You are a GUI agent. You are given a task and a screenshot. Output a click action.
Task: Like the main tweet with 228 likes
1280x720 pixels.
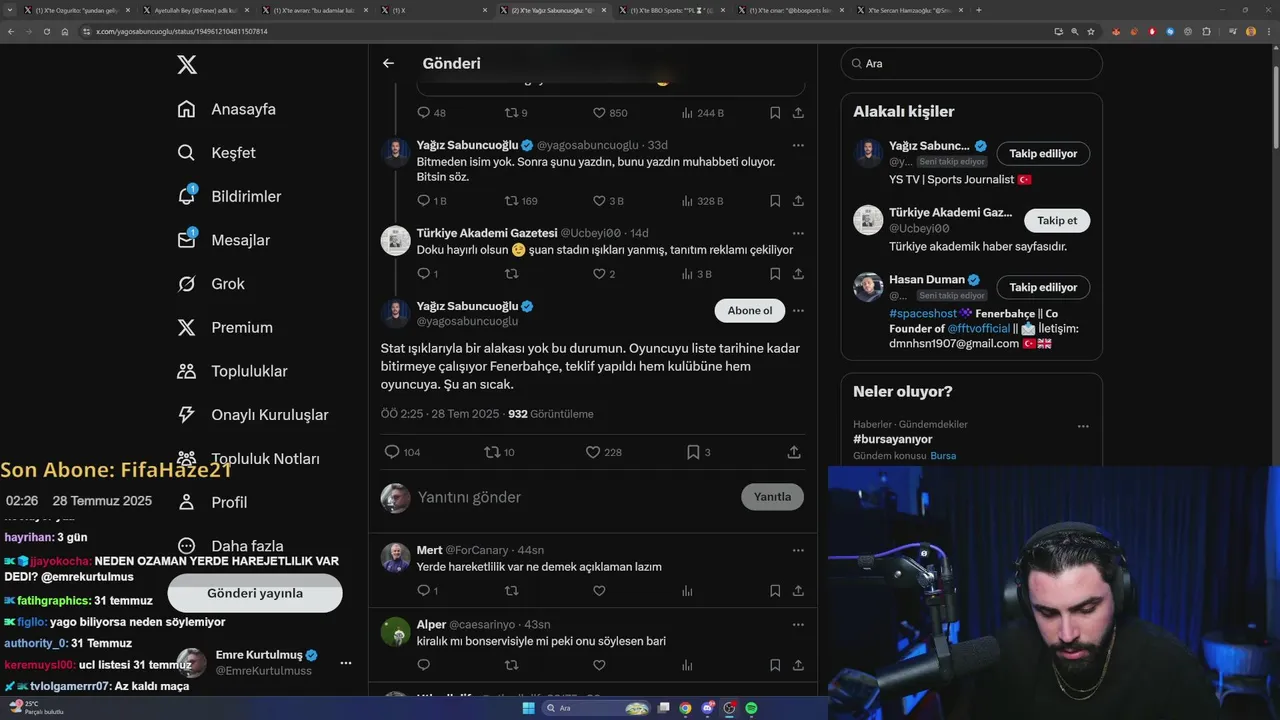coord(593,452)
